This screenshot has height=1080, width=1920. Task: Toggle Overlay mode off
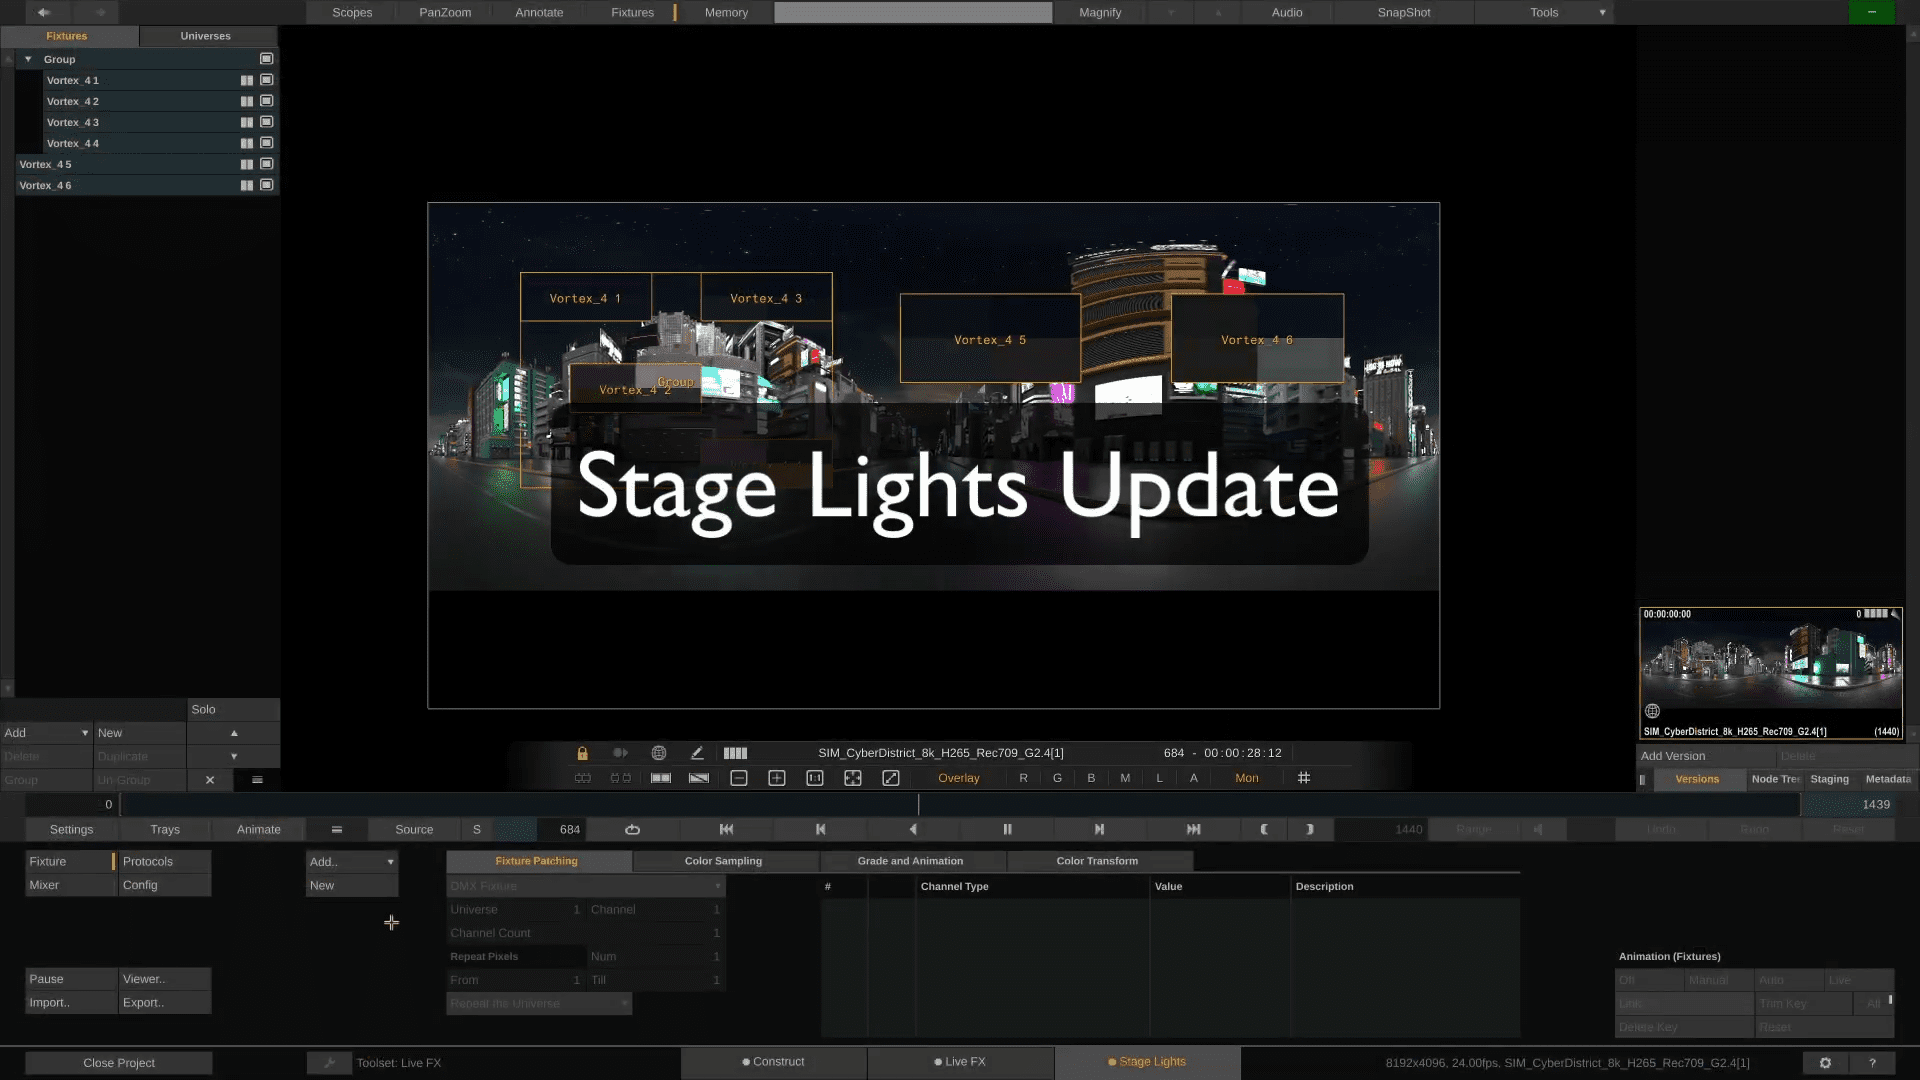coord(957,777)
